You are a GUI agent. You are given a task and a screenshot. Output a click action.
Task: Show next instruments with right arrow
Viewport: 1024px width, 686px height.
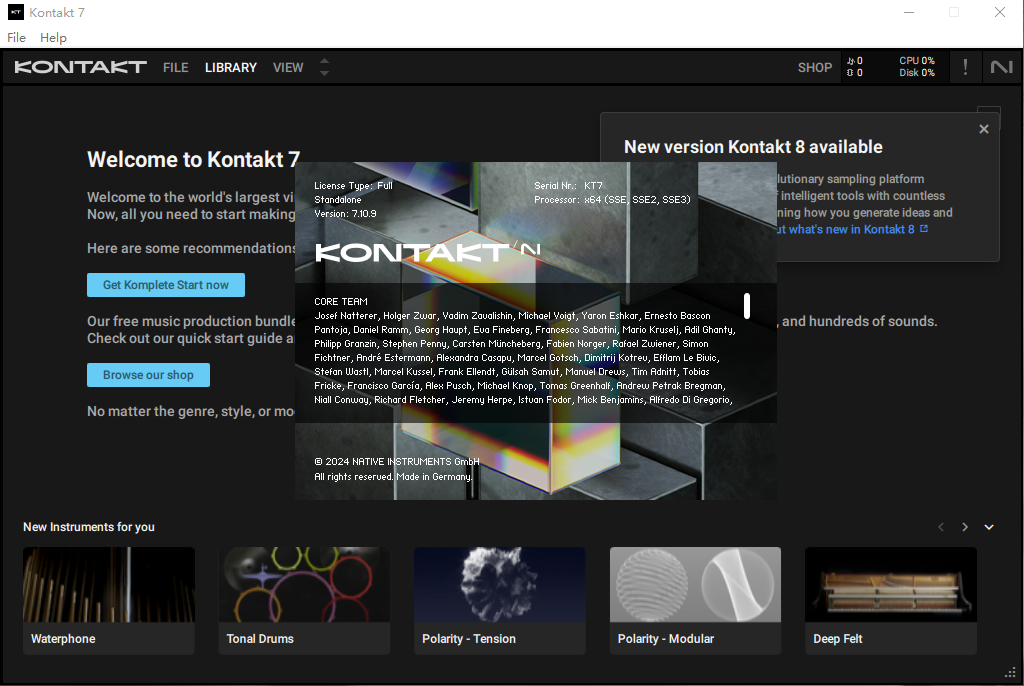pyautogui.click(x=965, y=527)
